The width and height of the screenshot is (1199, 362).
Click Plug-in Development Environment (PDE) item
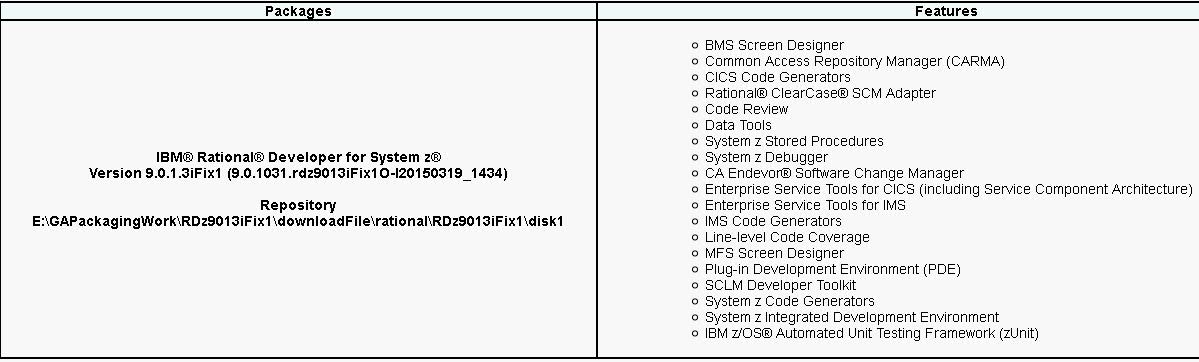click(x=832, y=269)
